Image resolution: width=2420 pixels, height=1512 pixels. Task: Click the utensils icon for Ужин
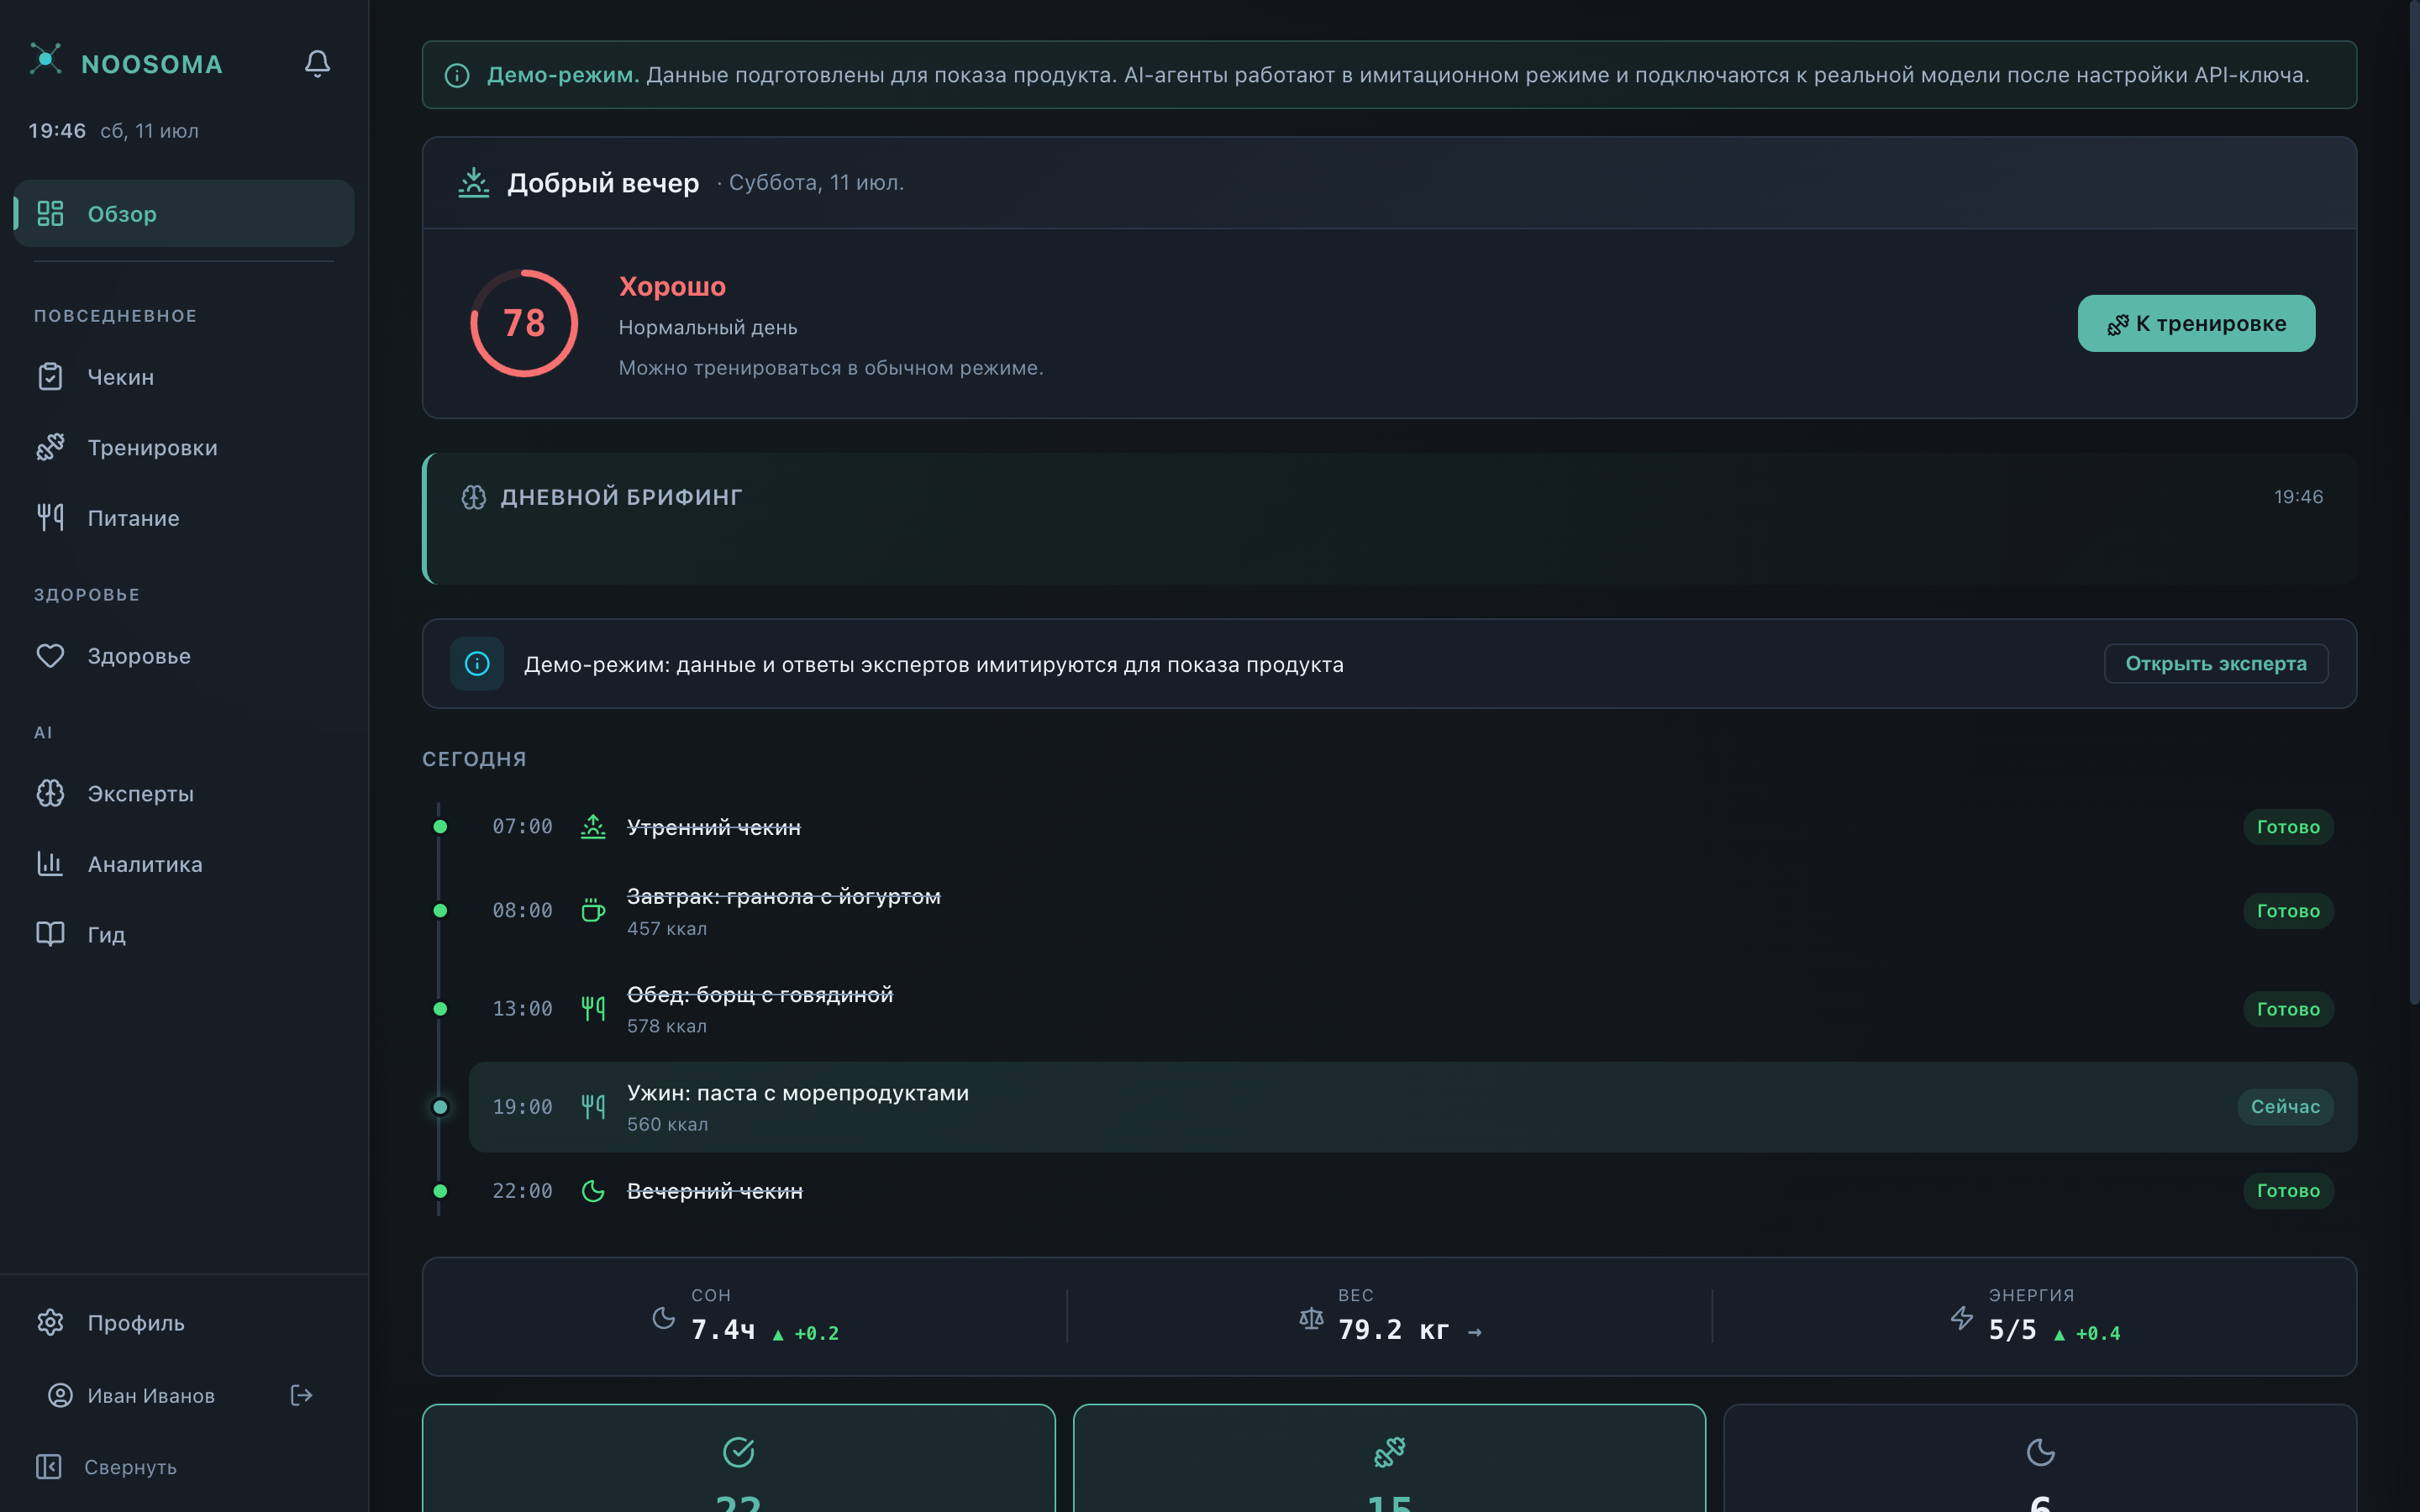[x=593, y=1106]
